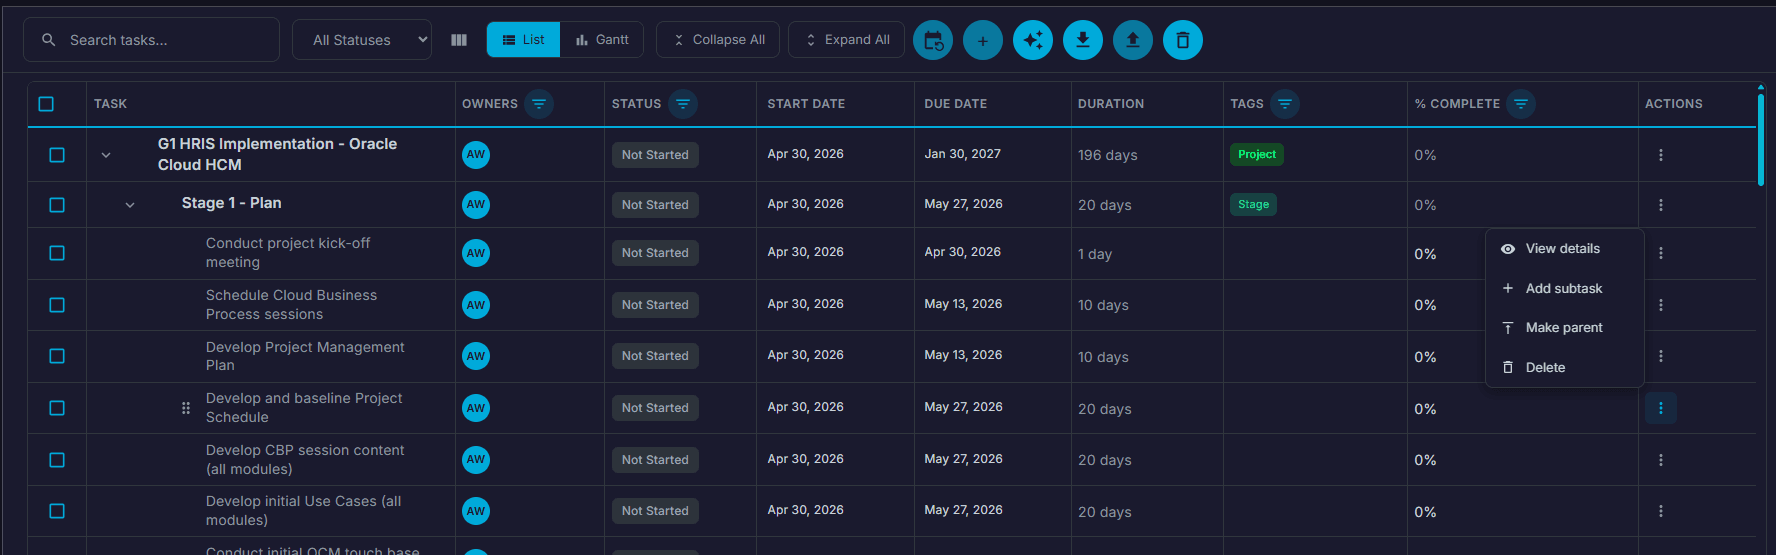Select checkbox for Develop CBP session content
This screenshot has height=555, width=1776.
[x=57, y=460]
